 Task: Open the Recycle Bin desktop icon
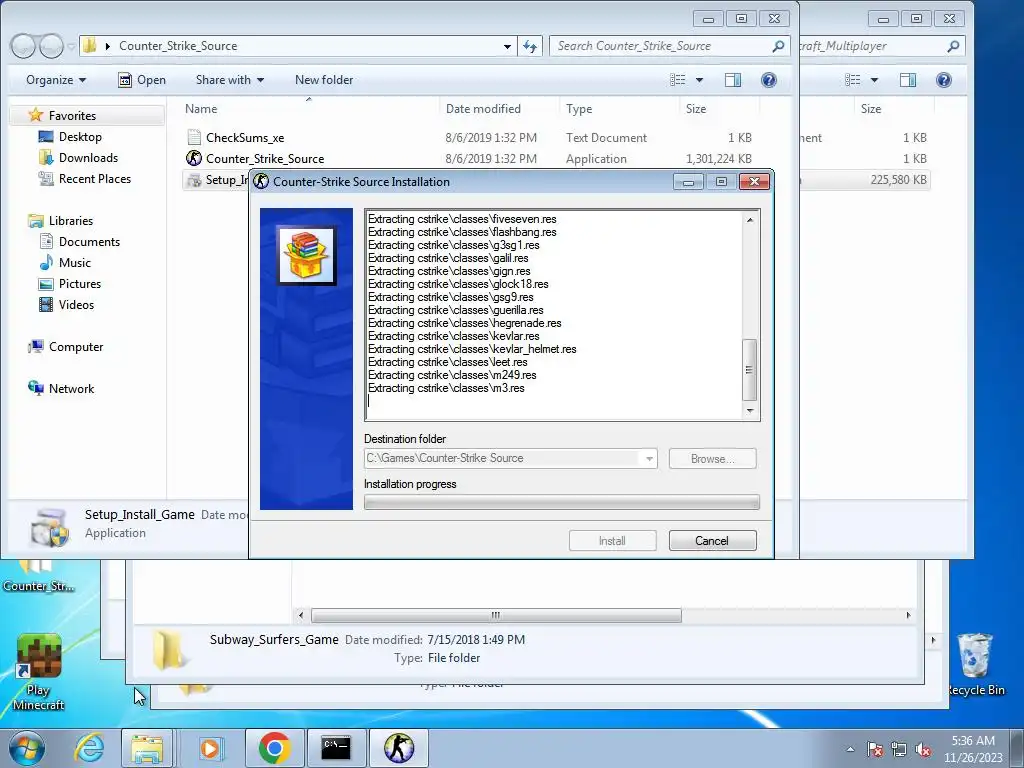(x=976, y=665)
